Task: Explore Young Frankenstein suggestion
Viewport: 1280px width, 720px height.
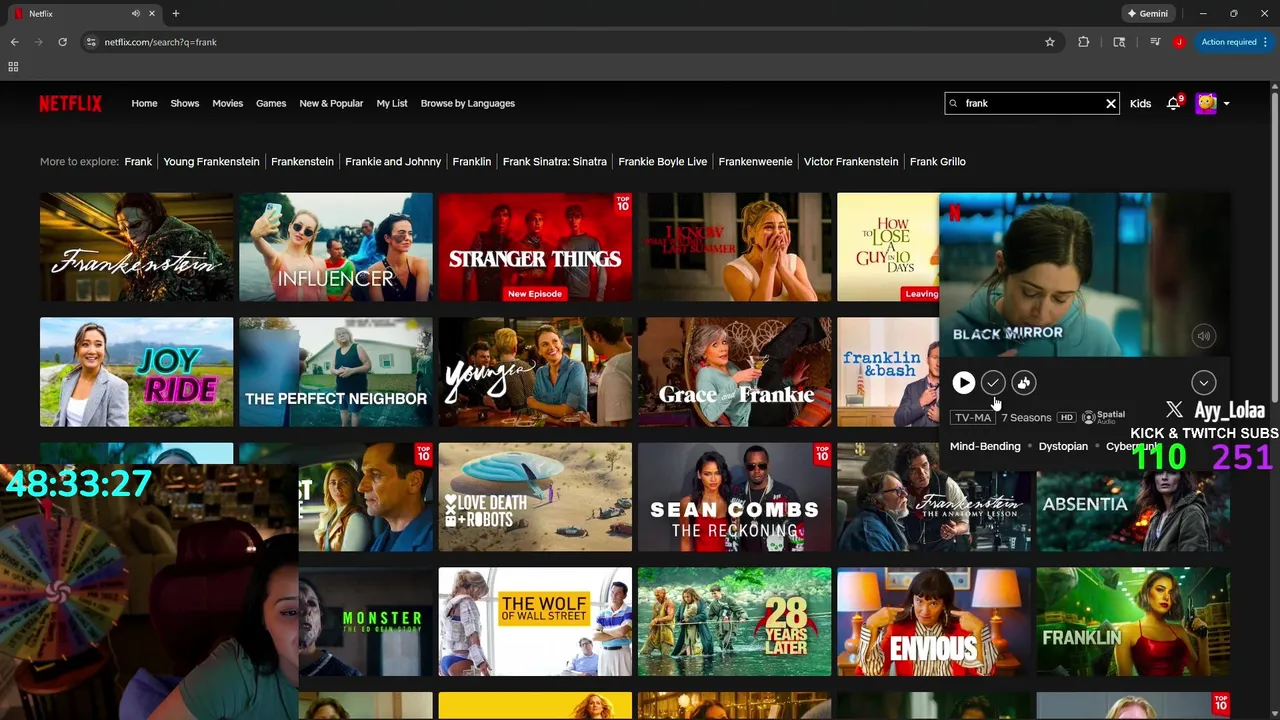Action: 211,161
